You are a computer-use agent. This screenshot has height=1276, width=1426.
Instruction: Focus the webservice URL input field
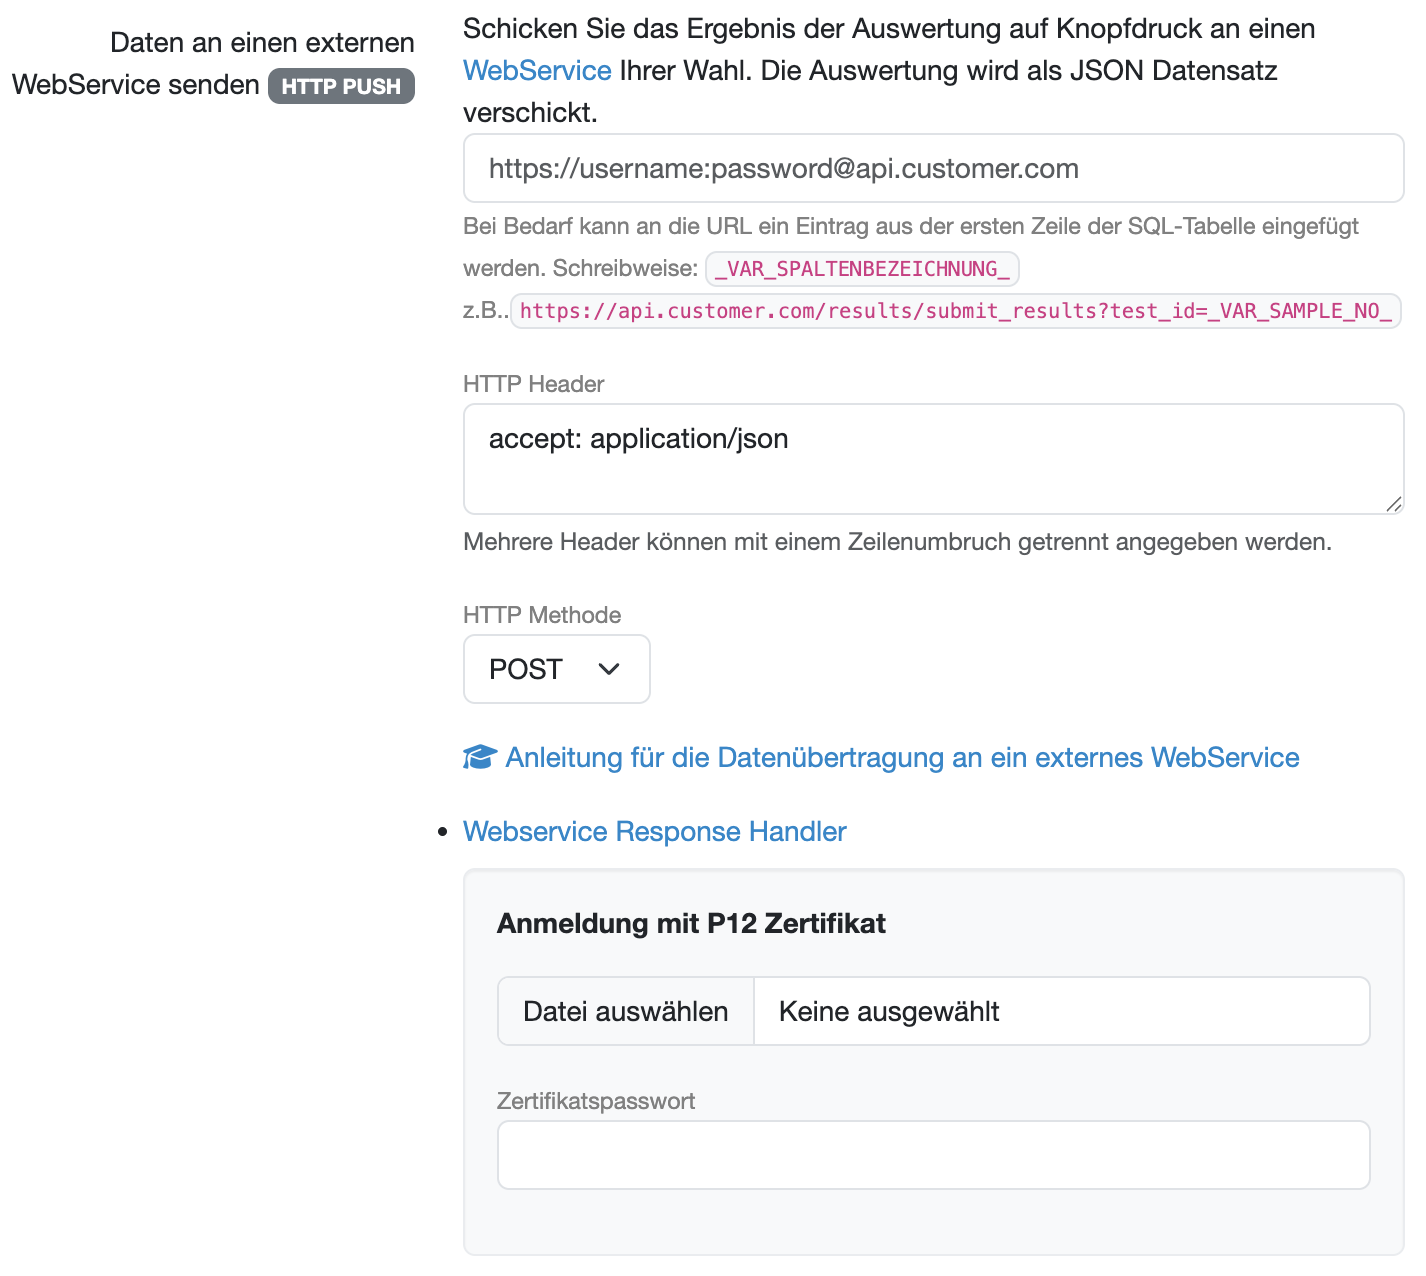(x=933, y=168)
